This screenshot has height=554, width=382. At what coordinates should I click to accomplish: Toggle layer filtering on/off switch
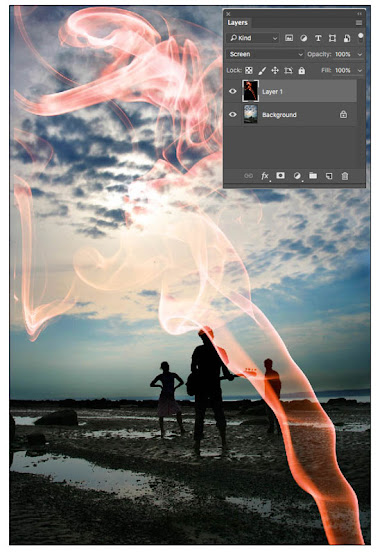[x=360, y=37]
